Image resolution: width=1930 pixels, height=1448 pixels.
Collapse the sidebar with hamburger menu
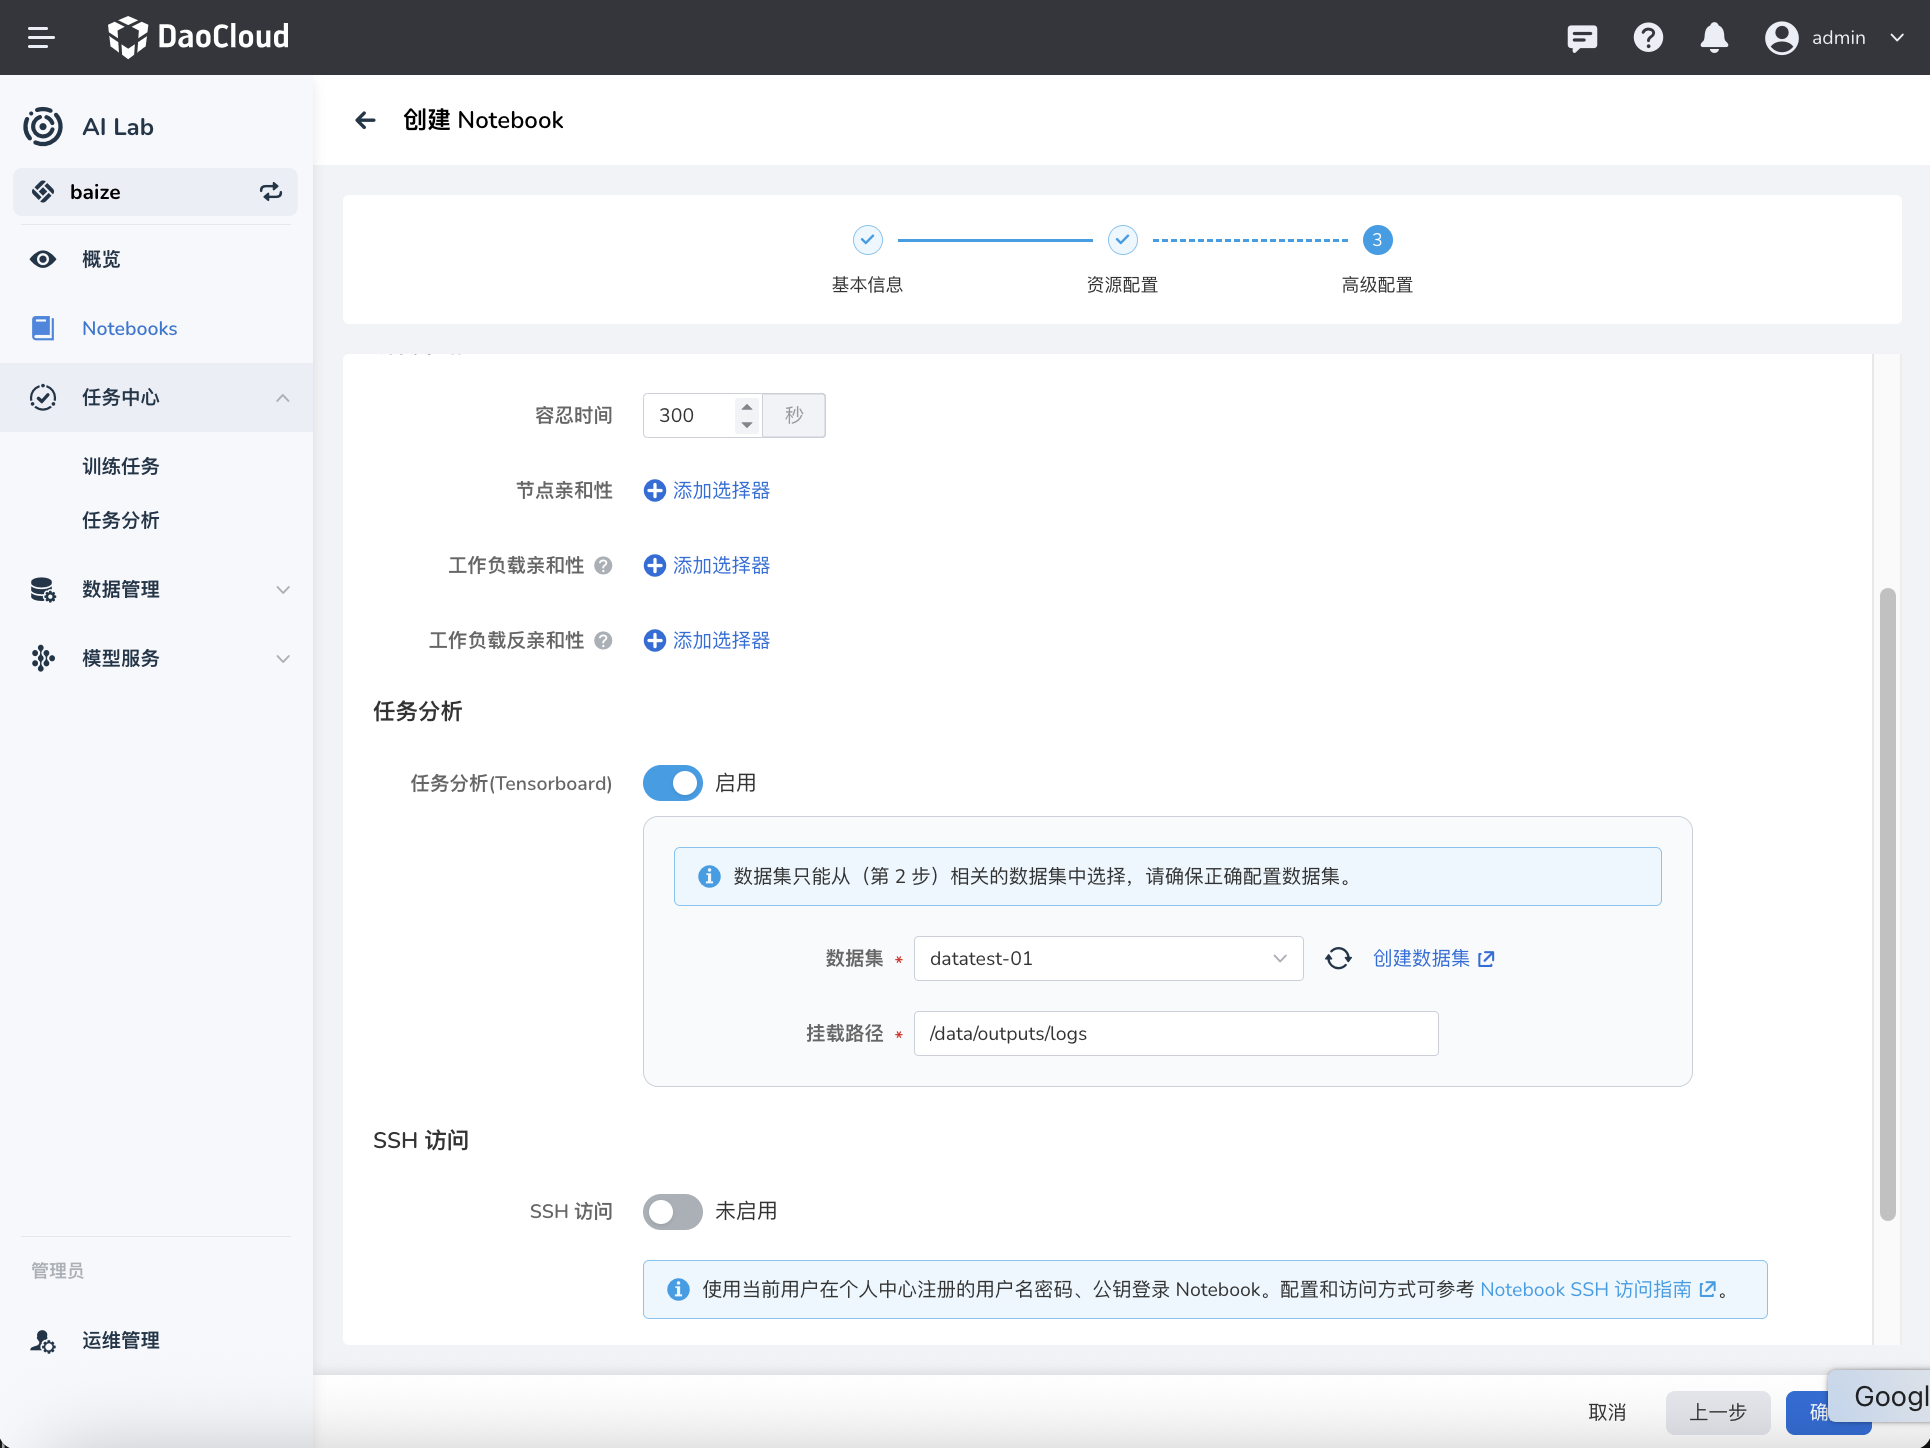[42, 37]
